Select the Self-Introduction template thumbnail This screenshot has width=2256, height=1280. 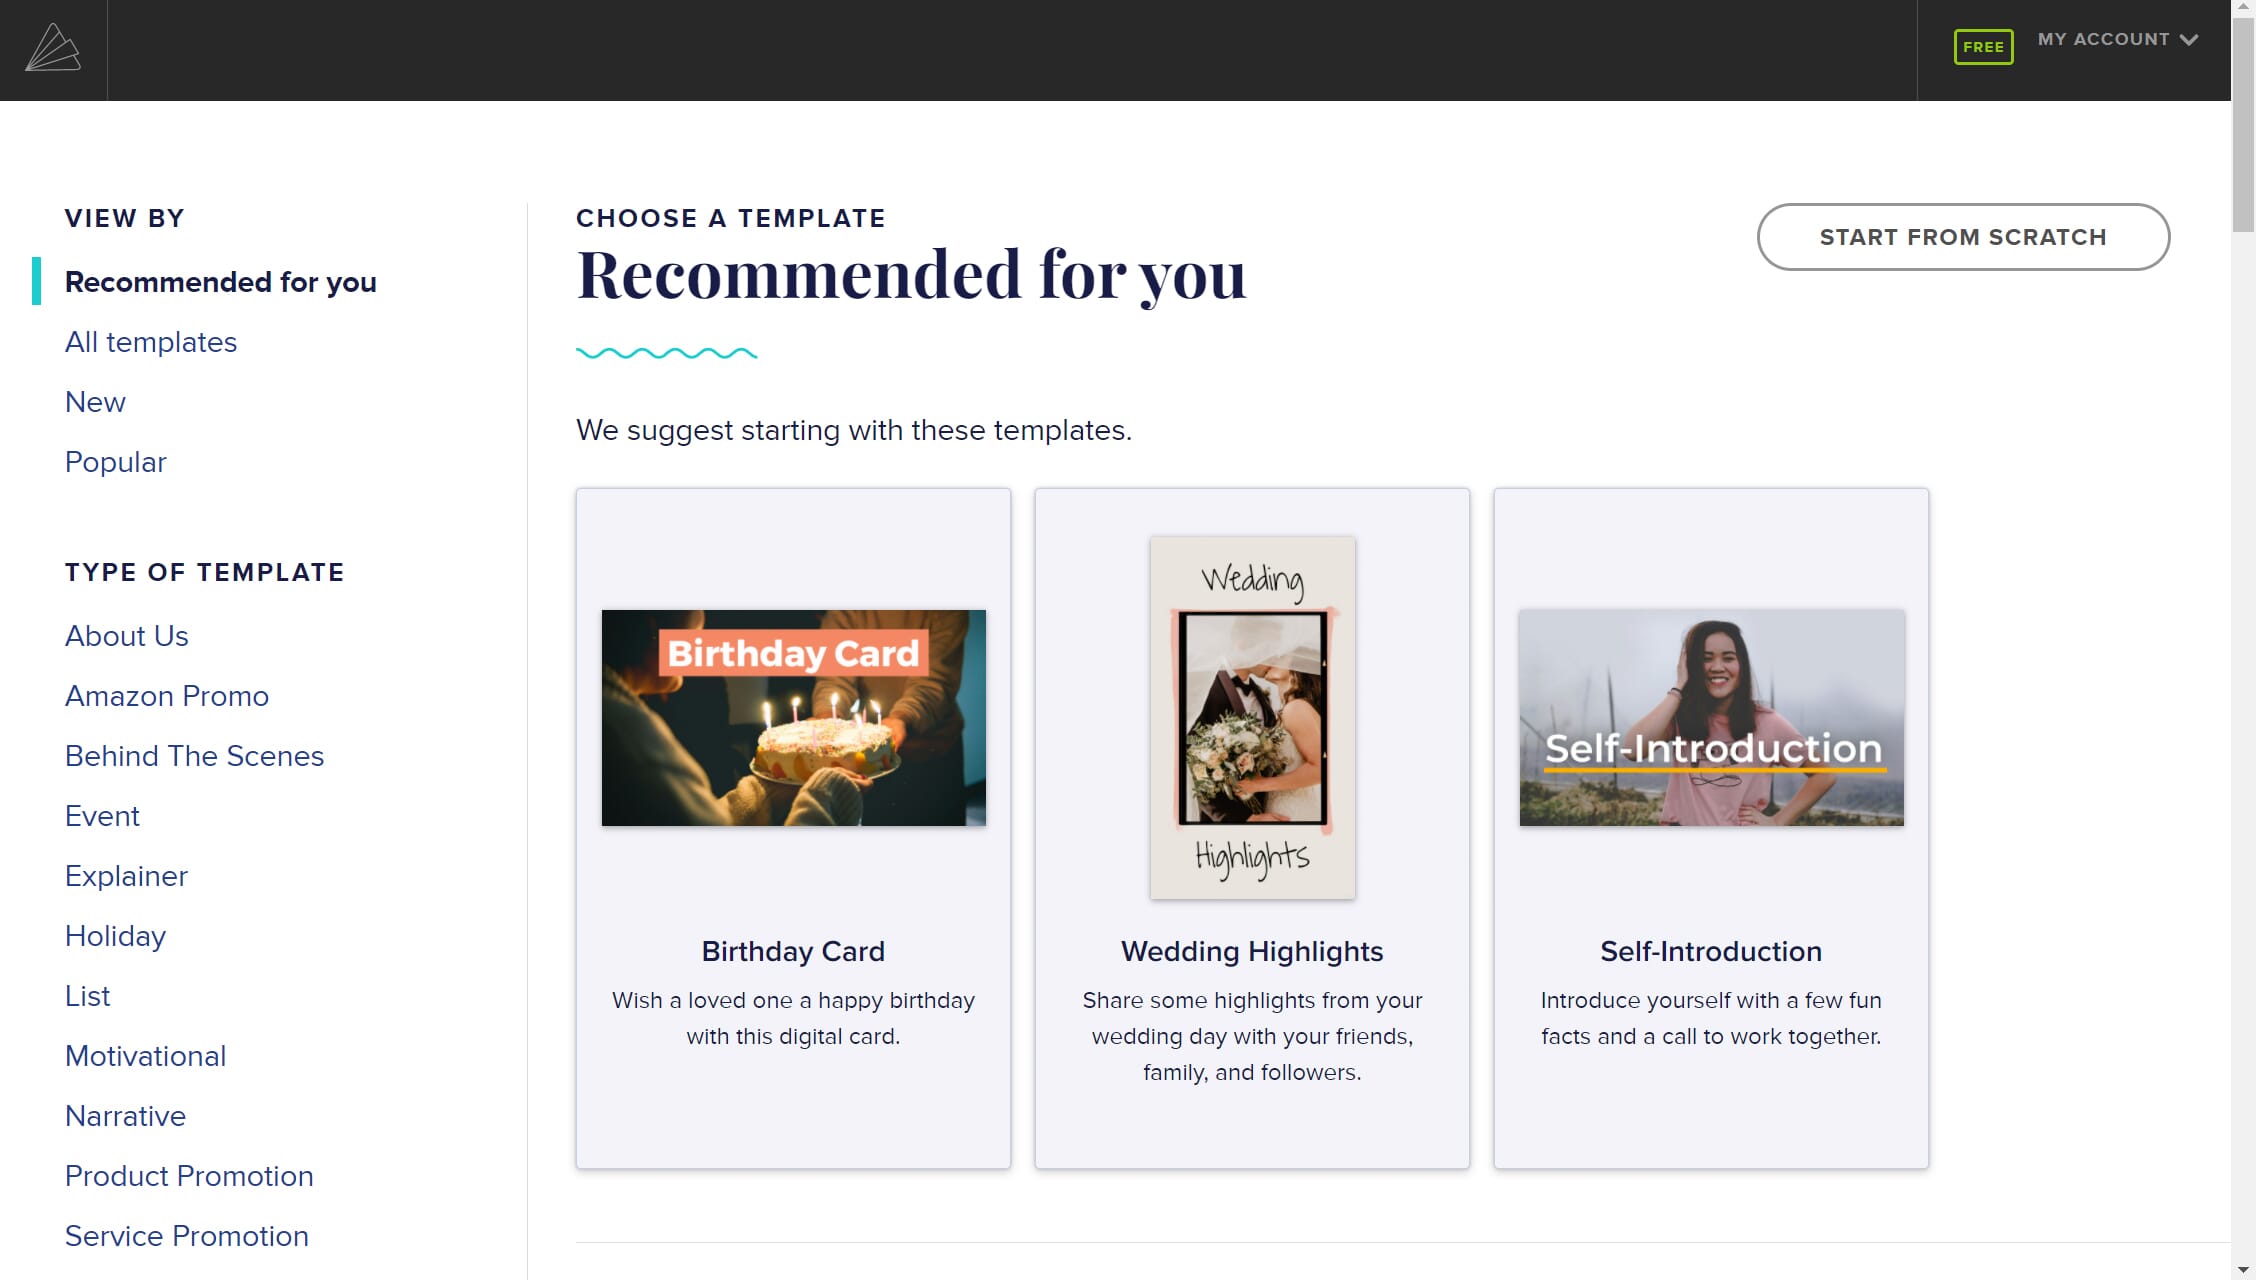[x=1711, y=717]
